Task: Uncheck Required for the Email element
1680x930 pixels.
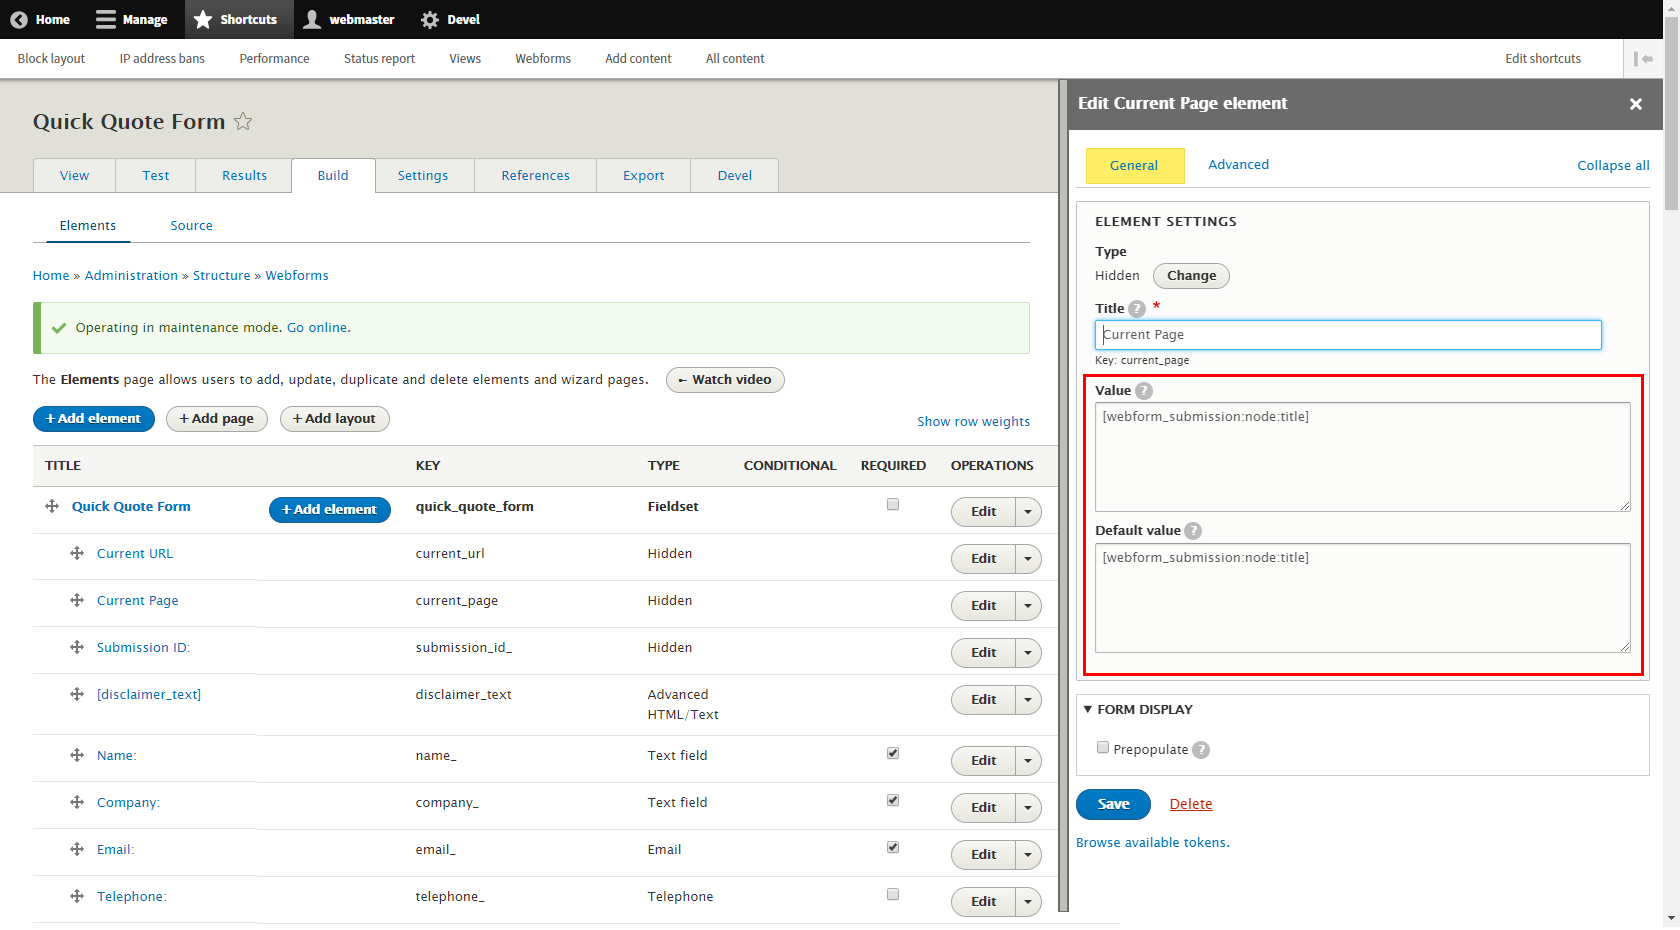Action: [x=892, y=847]
